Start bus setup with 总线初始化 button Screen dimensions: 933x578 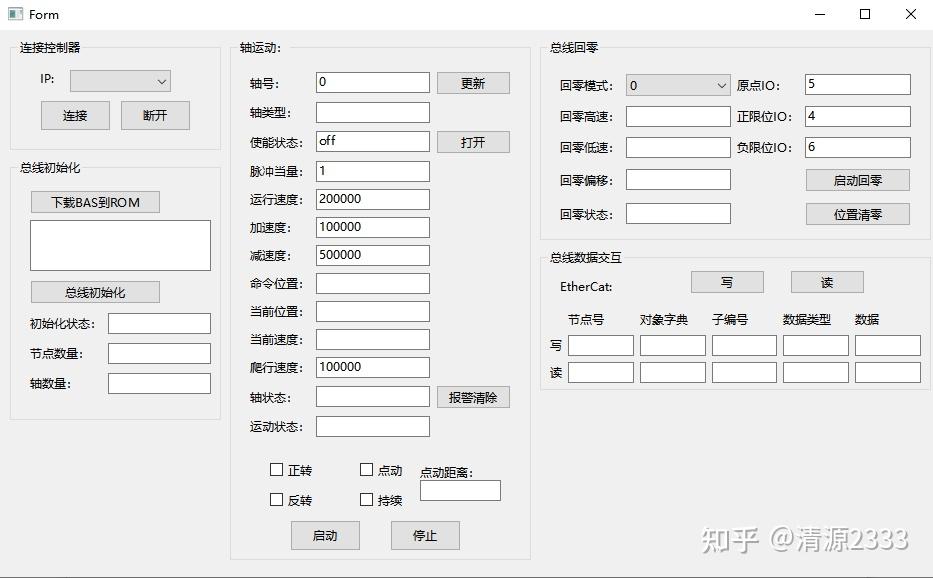tap(95, 291)
